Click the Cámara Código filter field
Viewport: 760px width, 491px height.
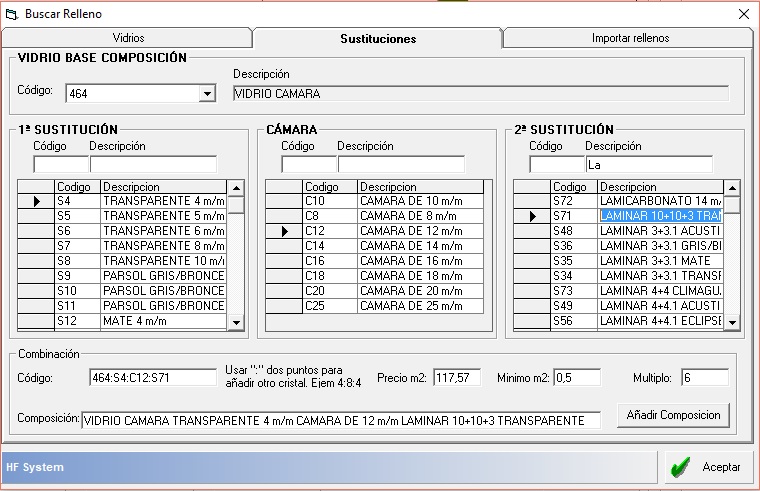coord(308,164)
